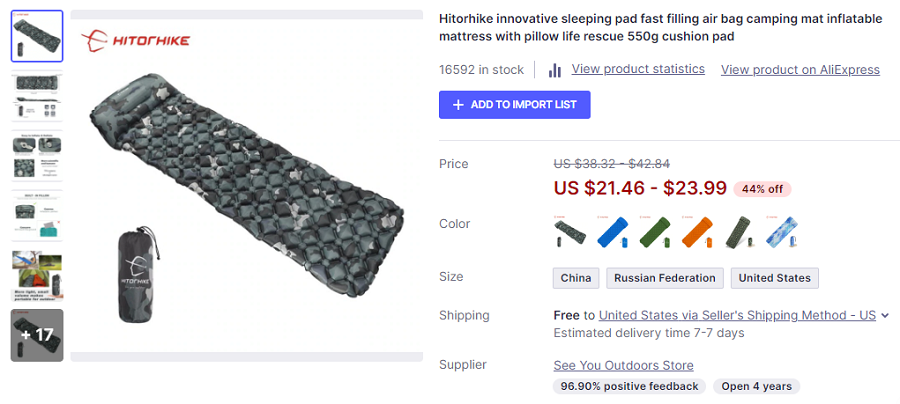Click the product statistics bar chart icon
The width and height of the screenshot is (900, 404).
pyautogui.click(x=555, y=70)
